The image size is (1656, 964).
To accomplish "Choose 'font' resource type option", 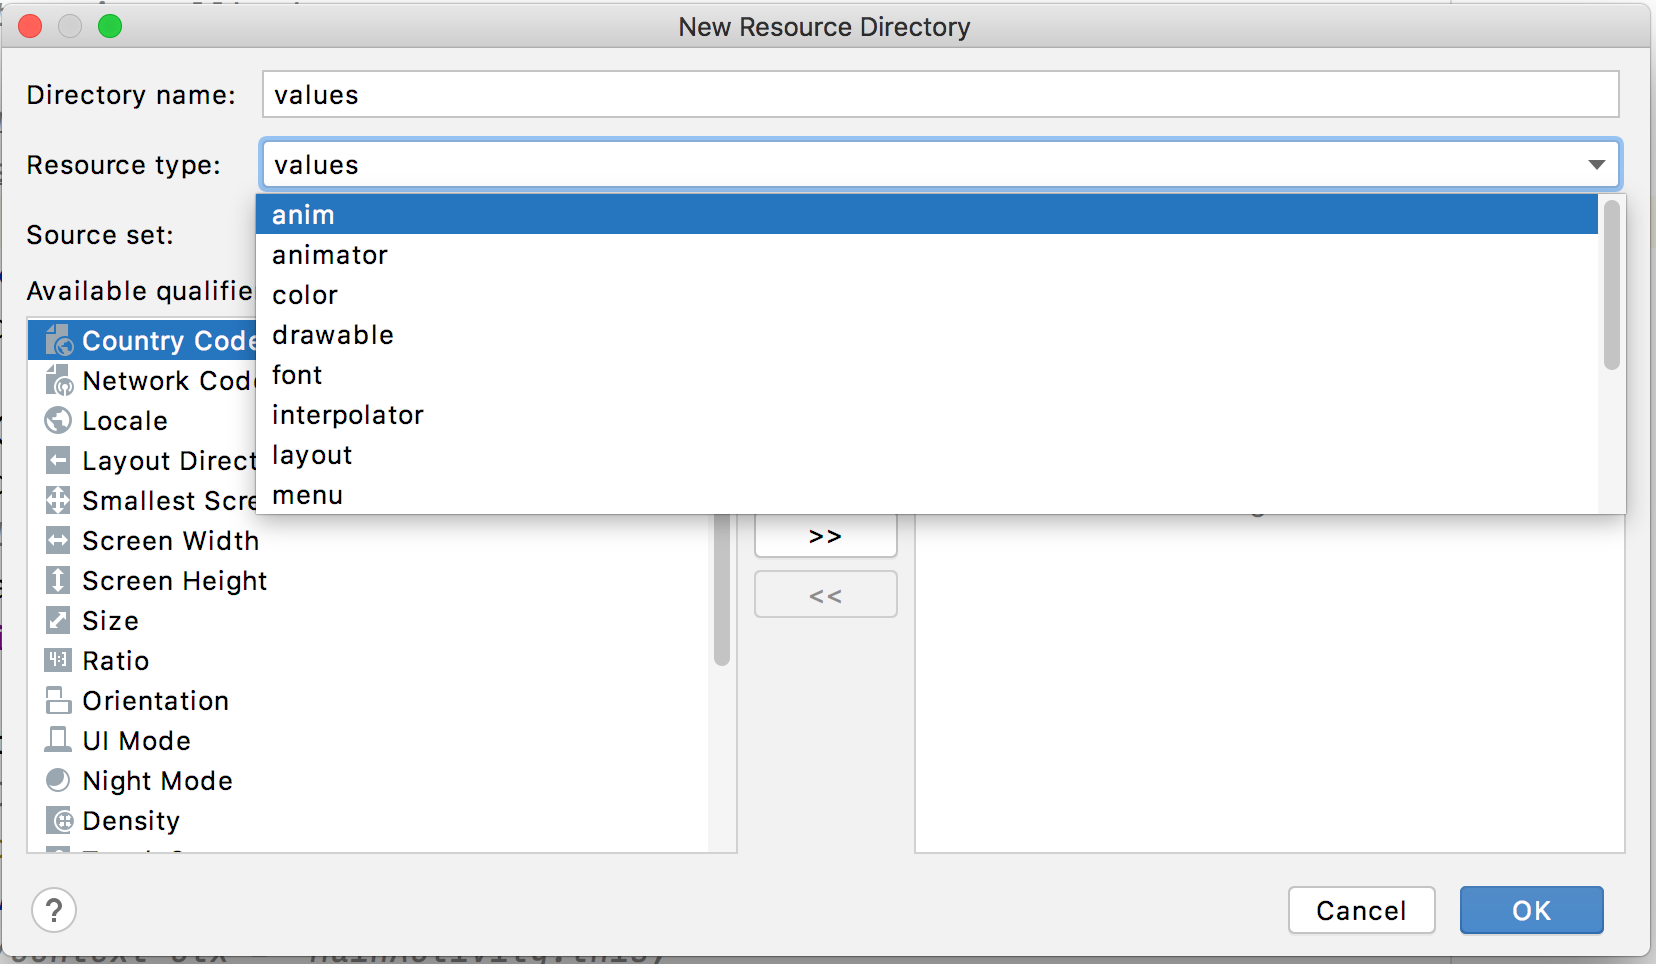I will pos(297,375).
